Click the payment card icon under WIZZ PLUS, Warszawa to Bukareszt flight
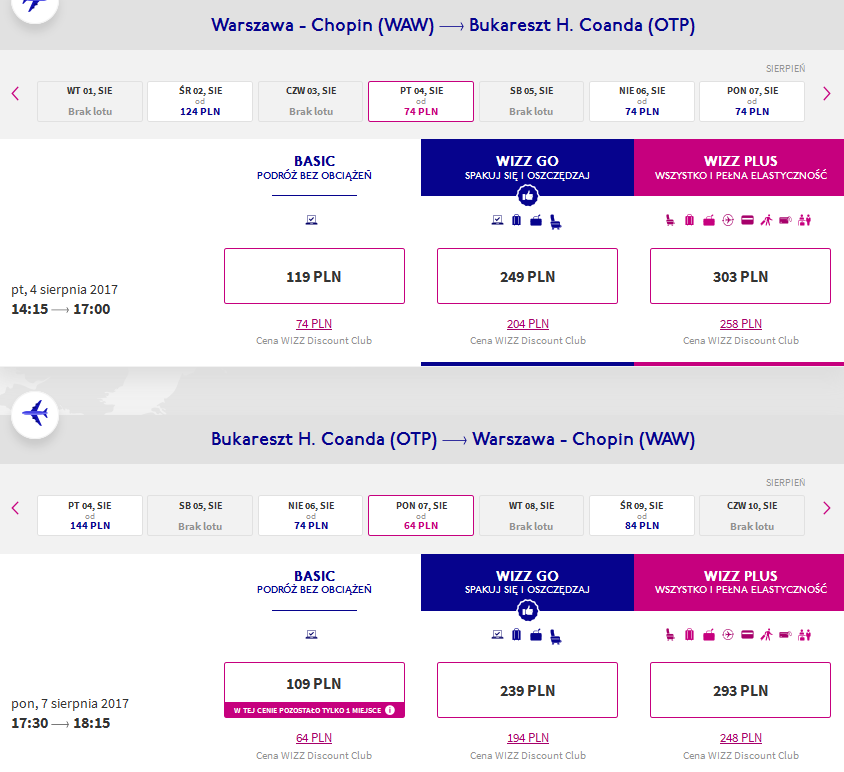 pos(747,220)
